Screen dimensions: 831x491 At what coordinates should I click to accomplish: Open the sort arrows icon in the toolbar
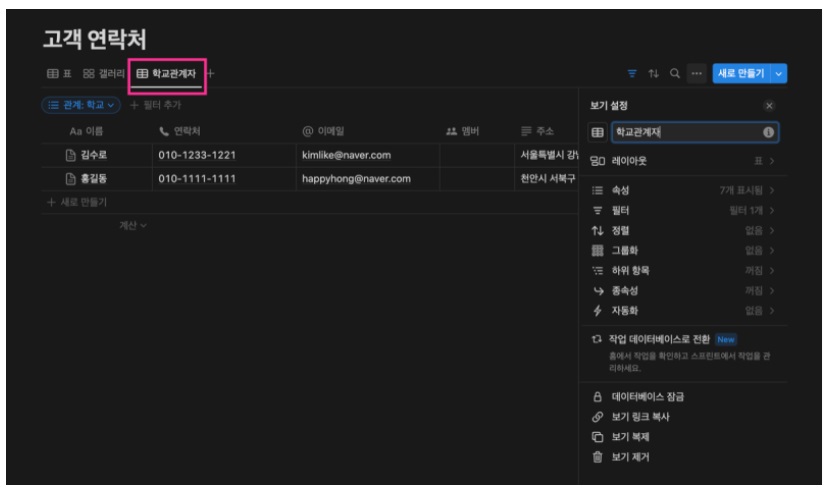coord(653,74)
